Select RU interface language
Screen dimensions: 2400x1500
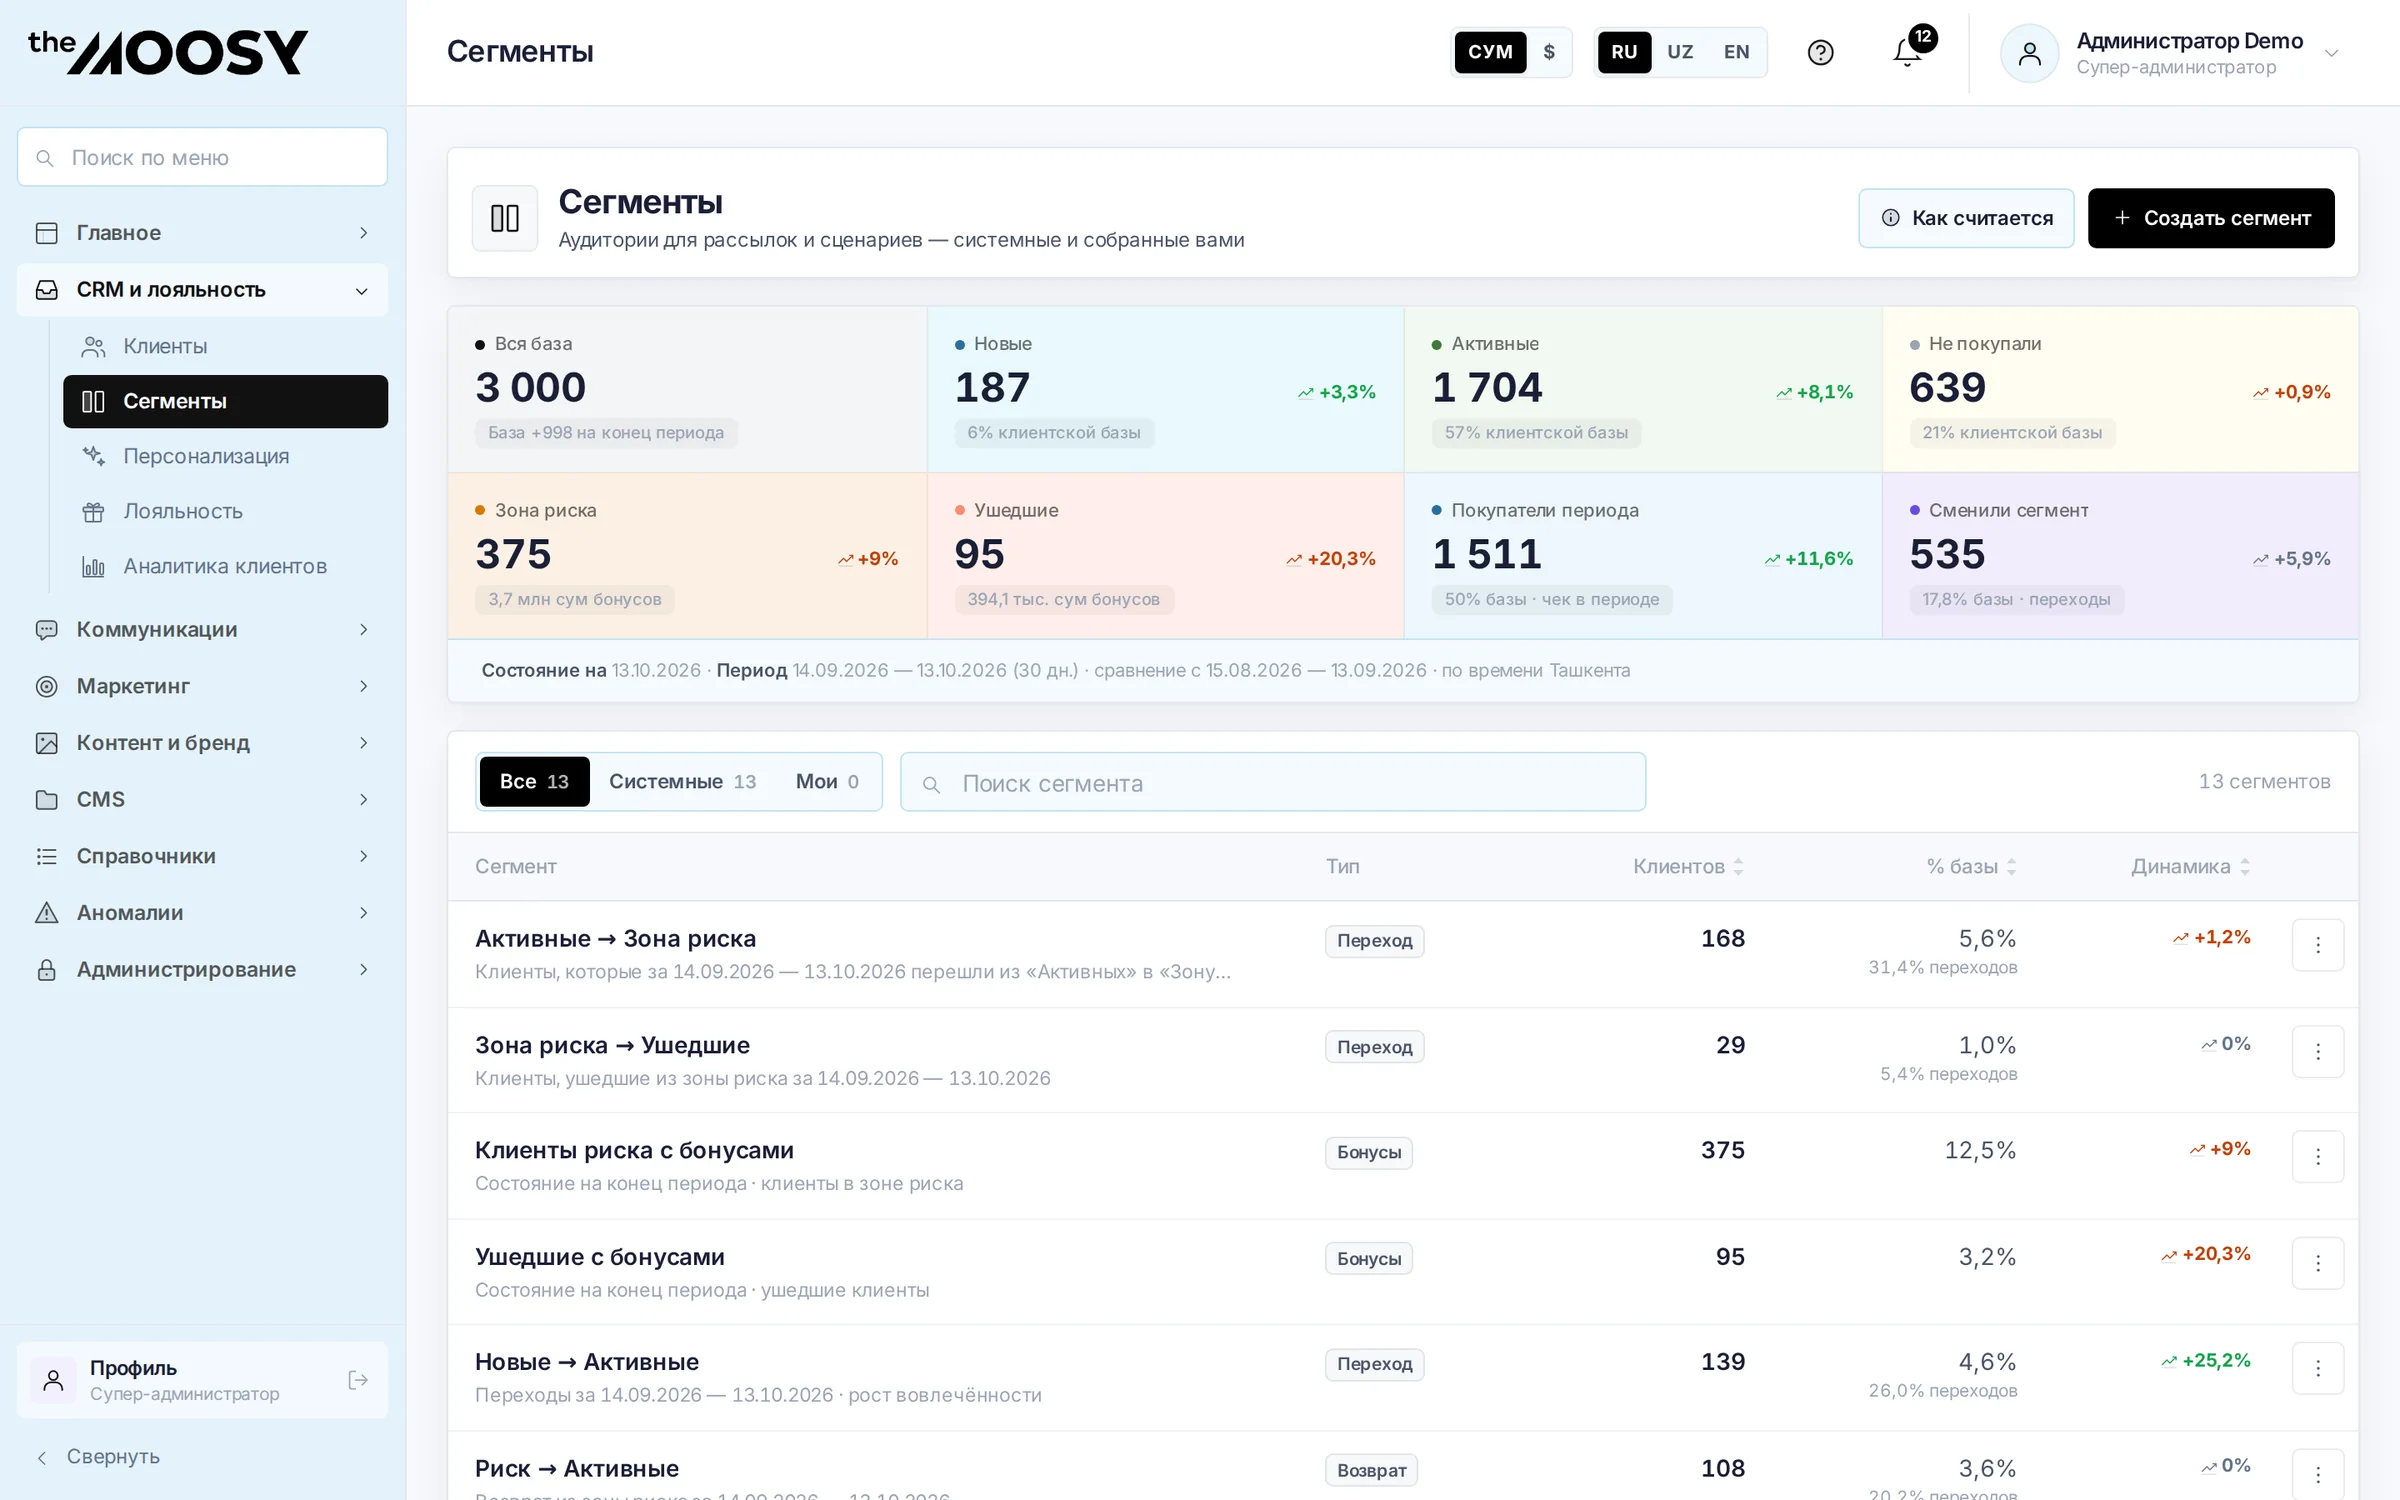point(1624,52)
